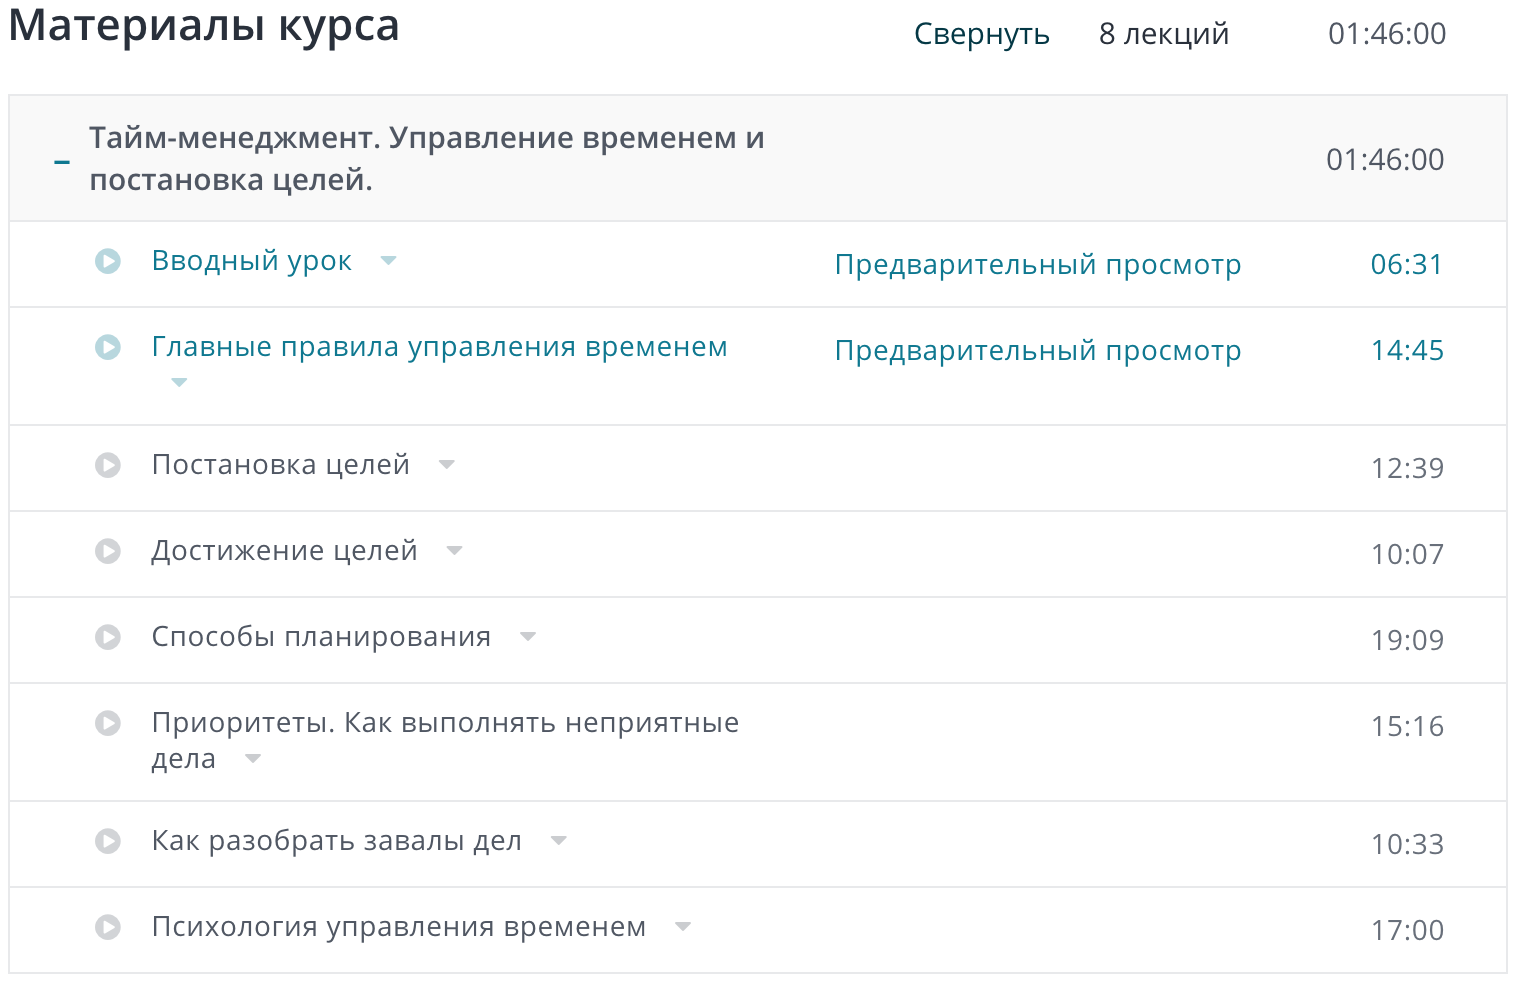Click play icon beside Вводный урок
This screenshot has width=1518, height=984.
pyautogui.click(x=108, y=261)
